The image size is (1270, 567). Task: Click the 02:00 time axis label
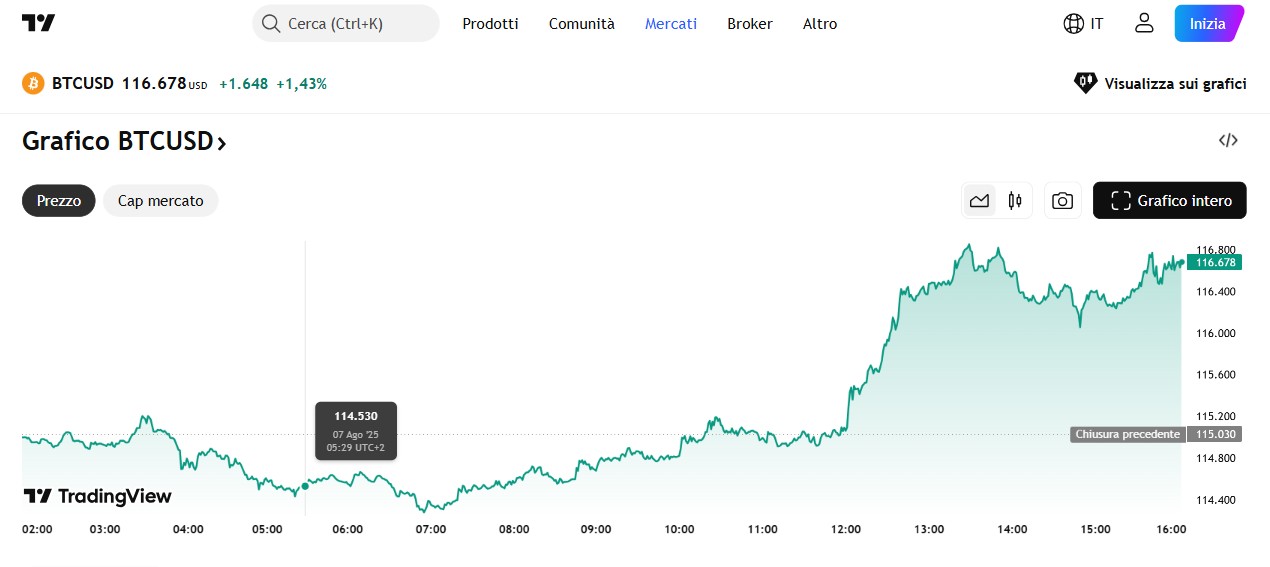pos(37,529)
